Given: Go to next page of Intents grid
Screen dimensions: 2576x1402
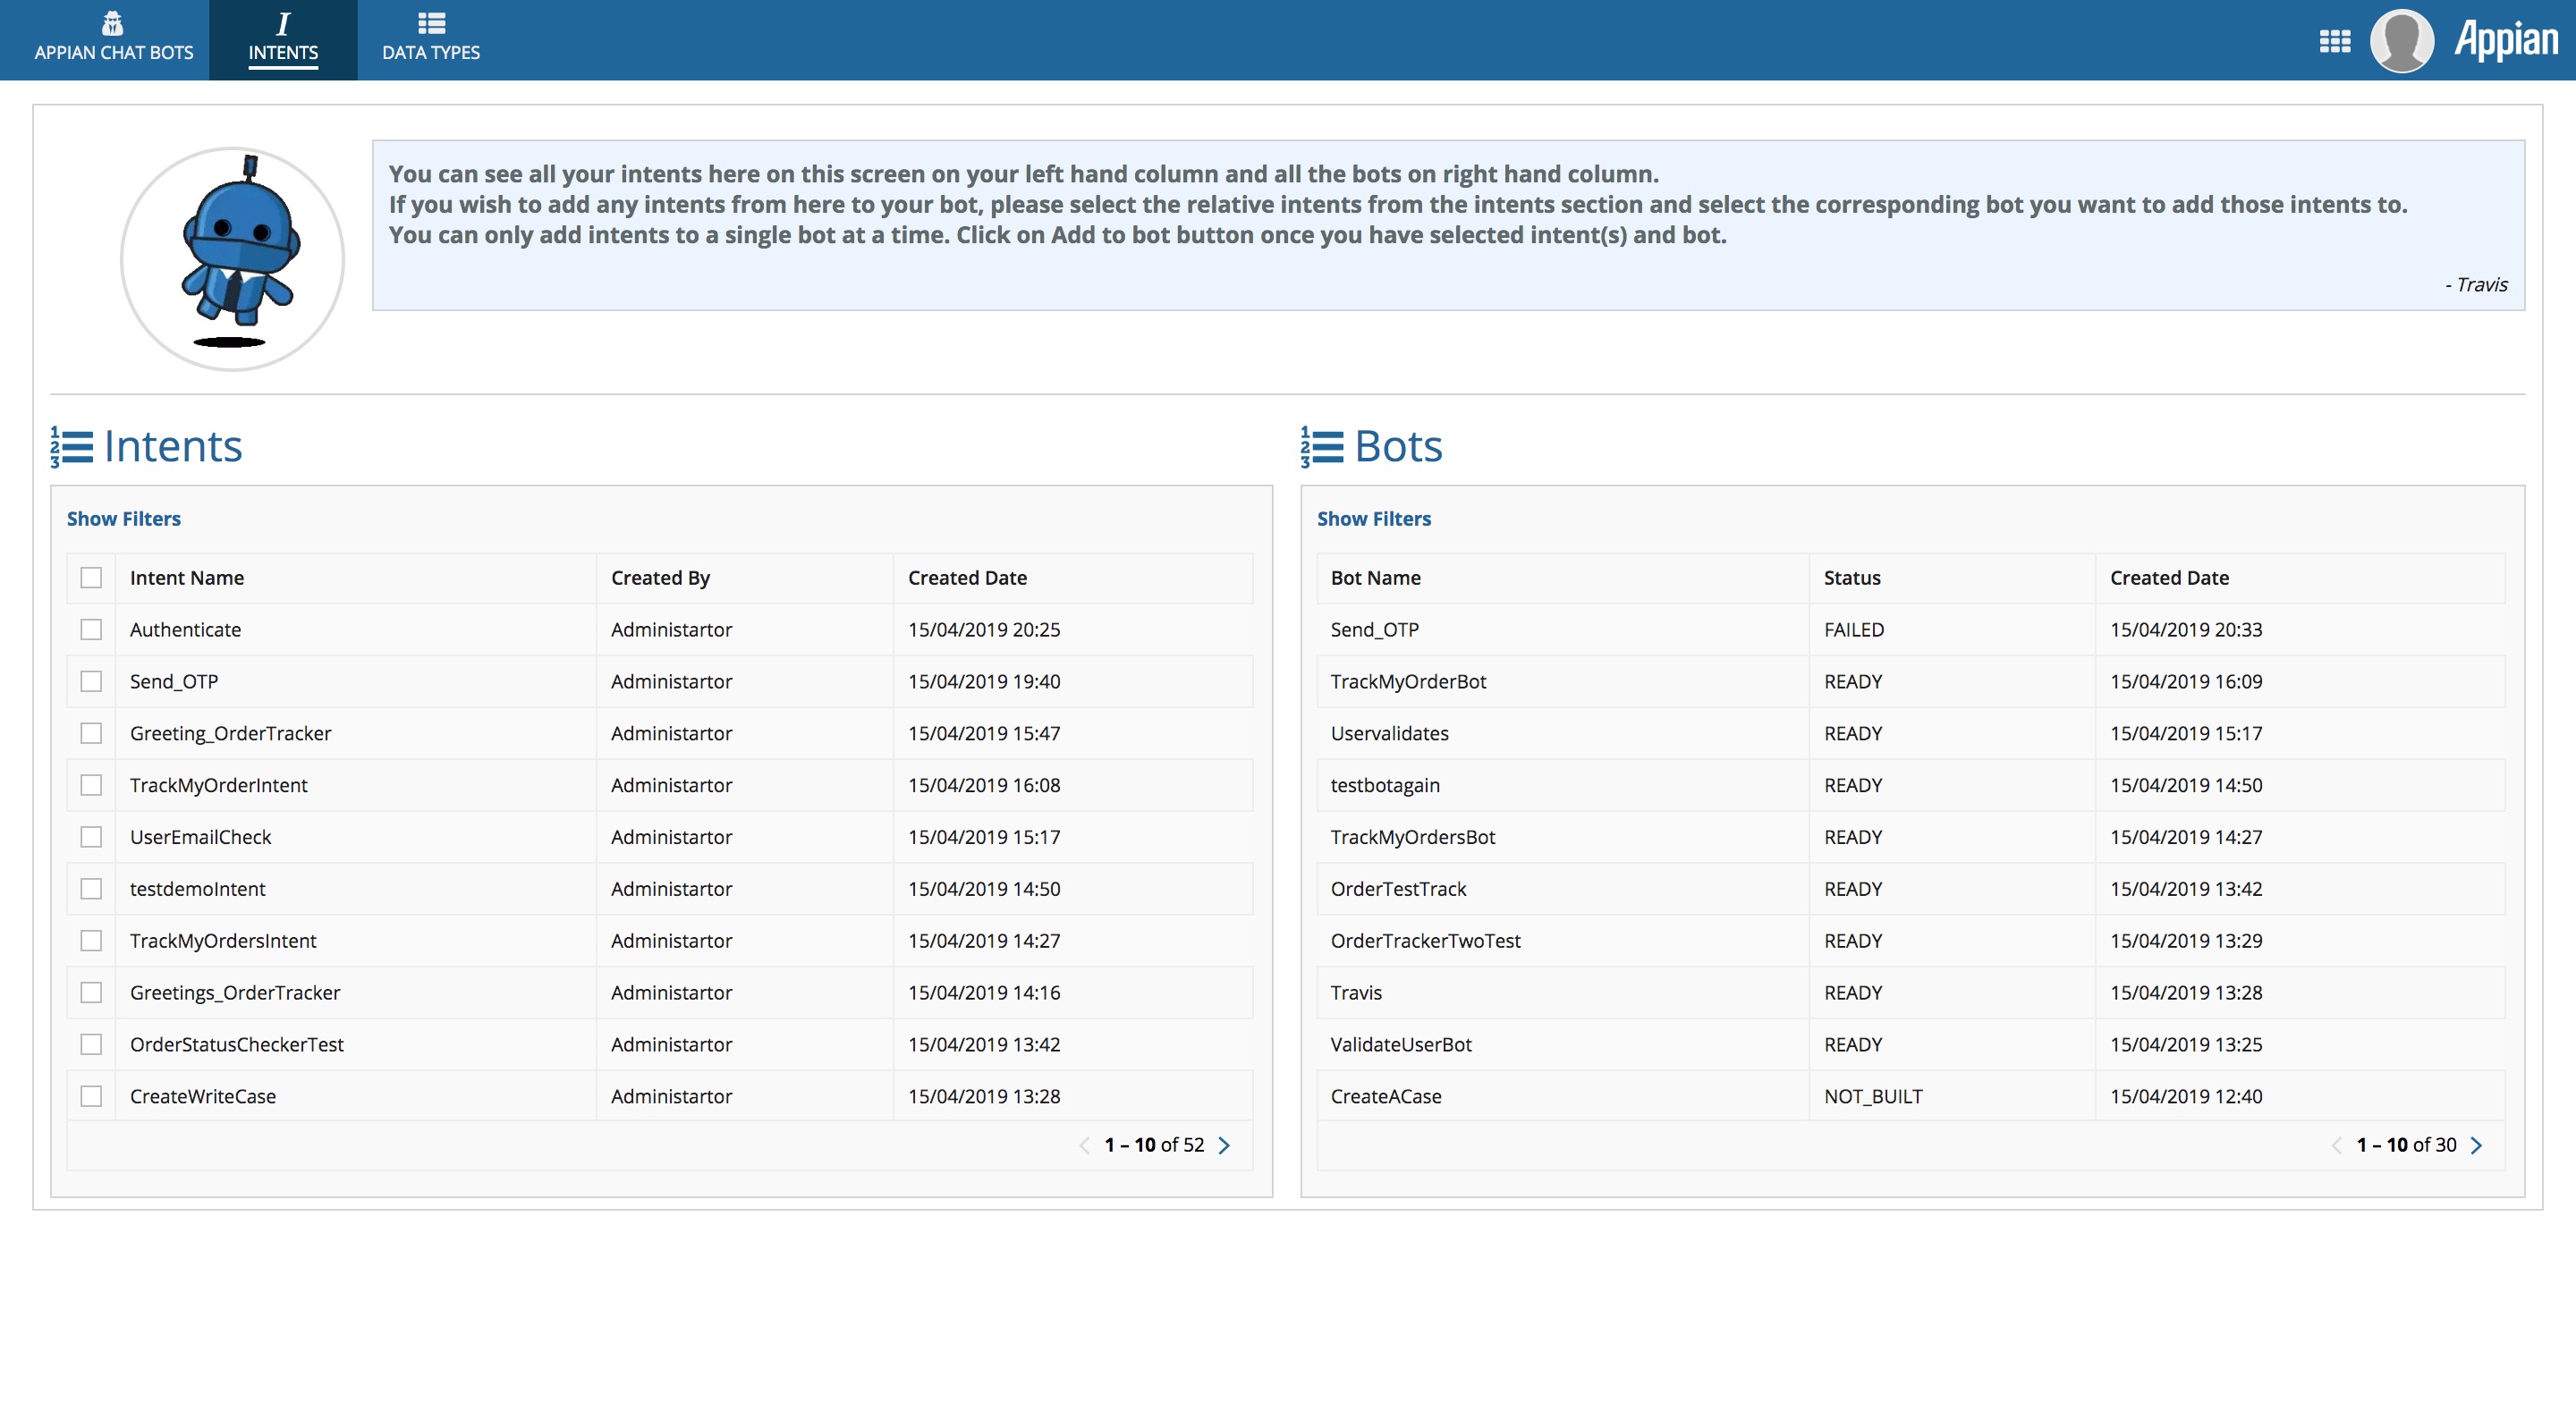Looking at the screenshot, I should [x=1224, y=1146].
